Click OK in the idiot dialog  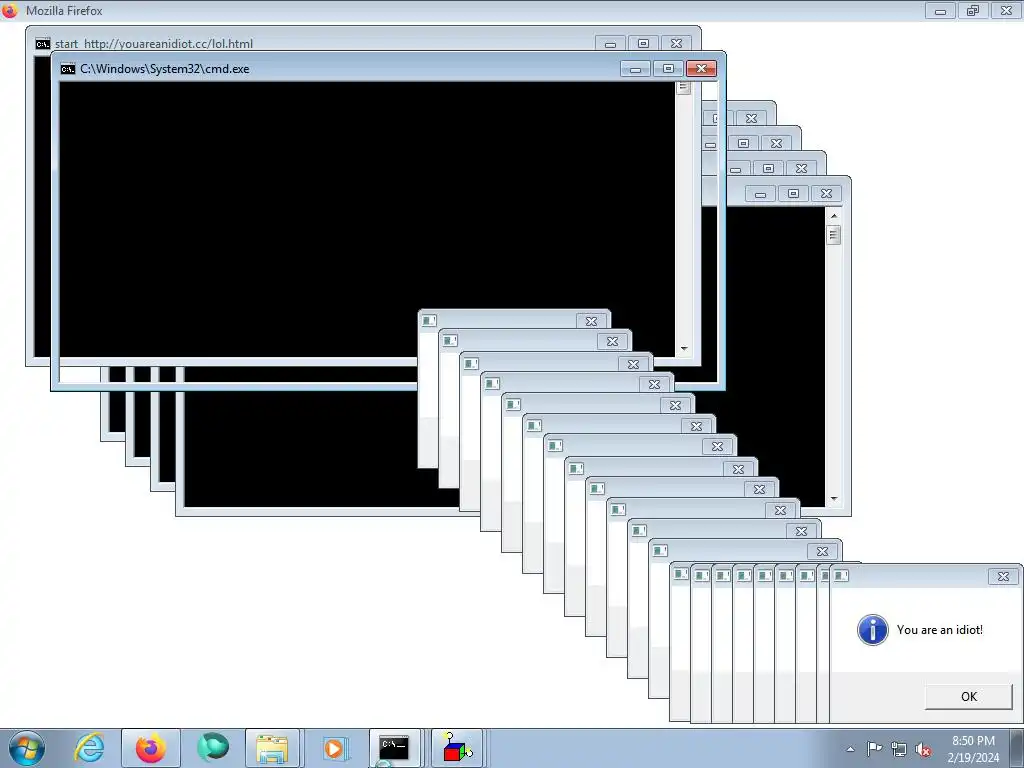[968, 696]
